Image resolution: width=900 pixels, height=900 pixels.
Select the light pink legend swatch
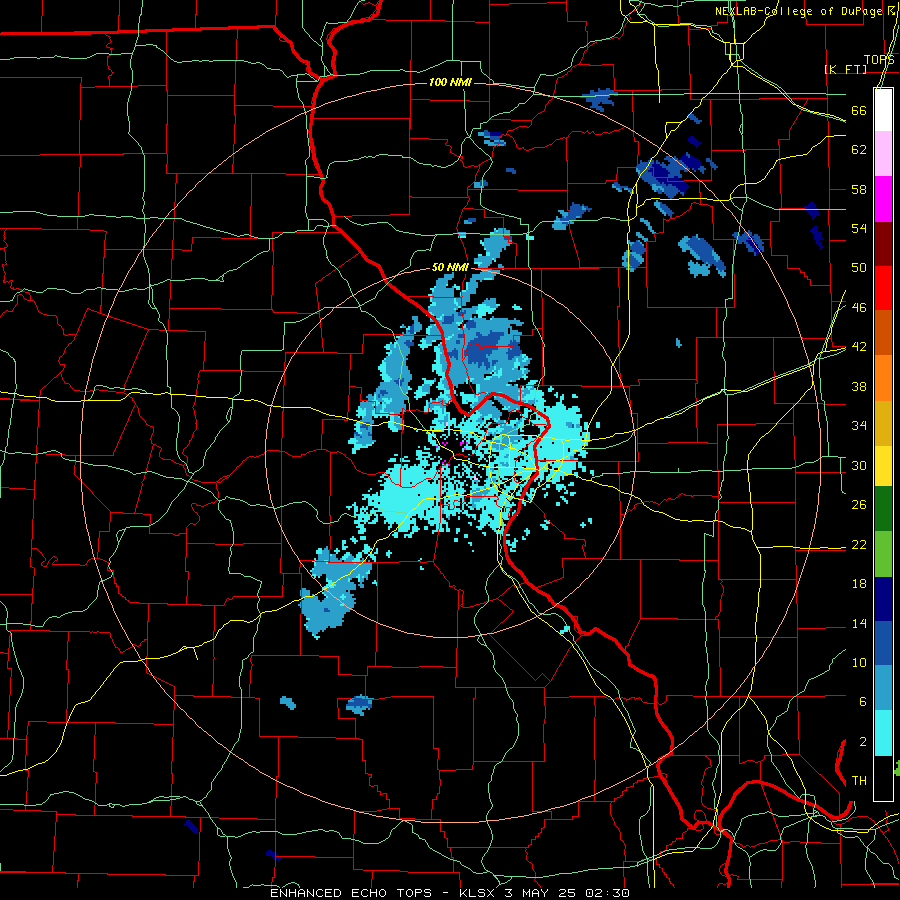(883, 154)
